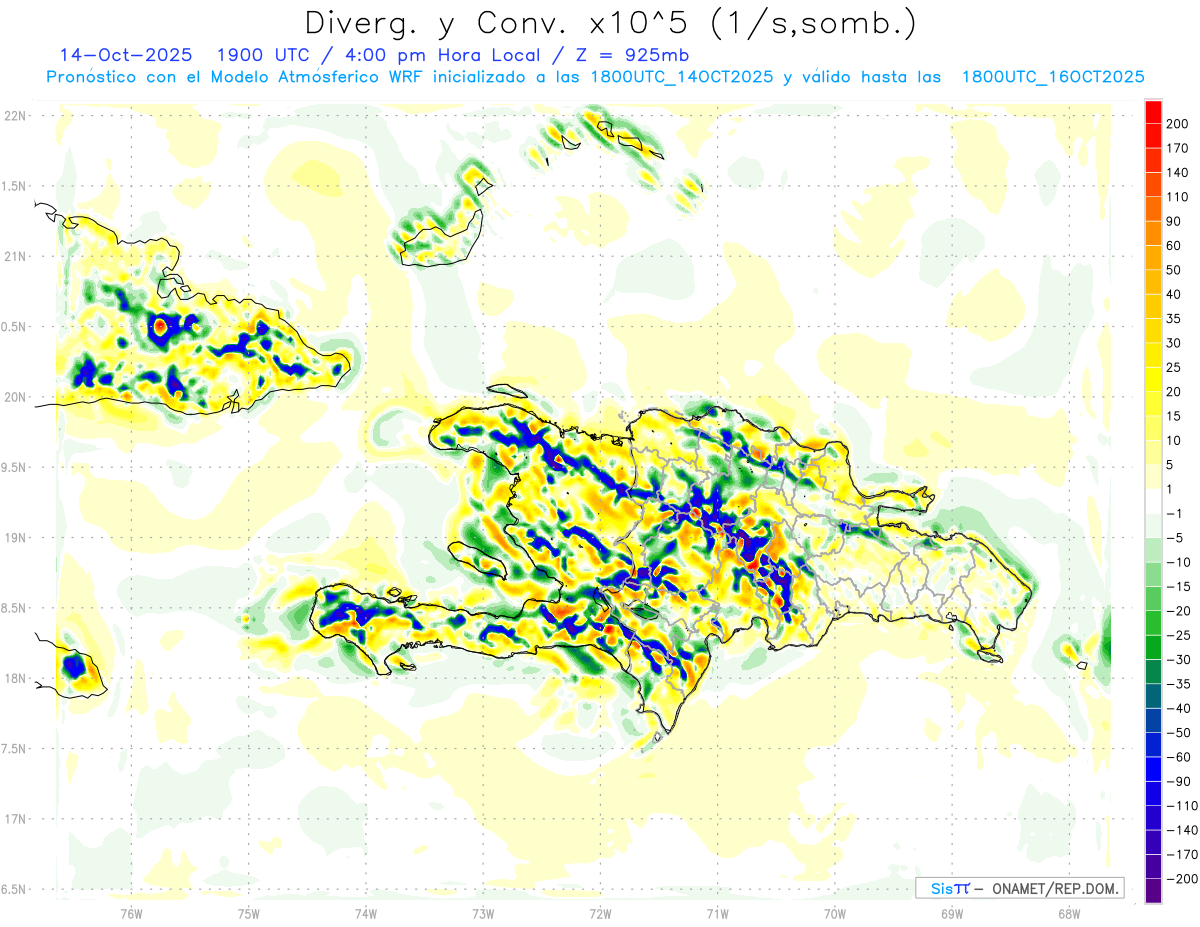
Task: Click the '73W' longitude label
Action: coord(483,912)
